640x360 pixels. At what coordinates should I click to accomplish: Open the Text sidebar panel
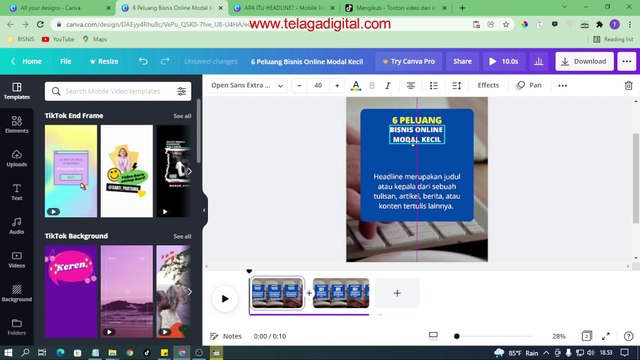click(x=17, y=192)
